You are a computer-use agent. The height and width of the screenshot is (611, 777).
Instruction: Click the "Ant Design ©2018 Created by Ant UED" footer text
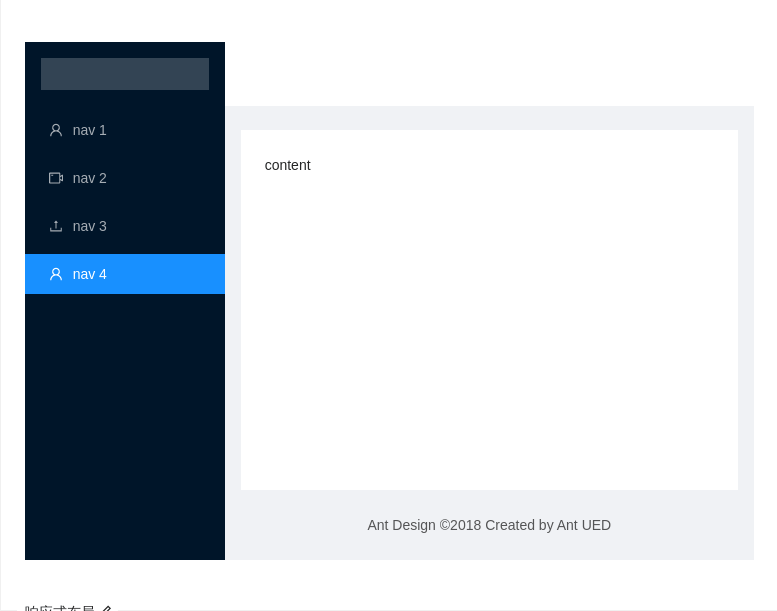pos(489,525)
